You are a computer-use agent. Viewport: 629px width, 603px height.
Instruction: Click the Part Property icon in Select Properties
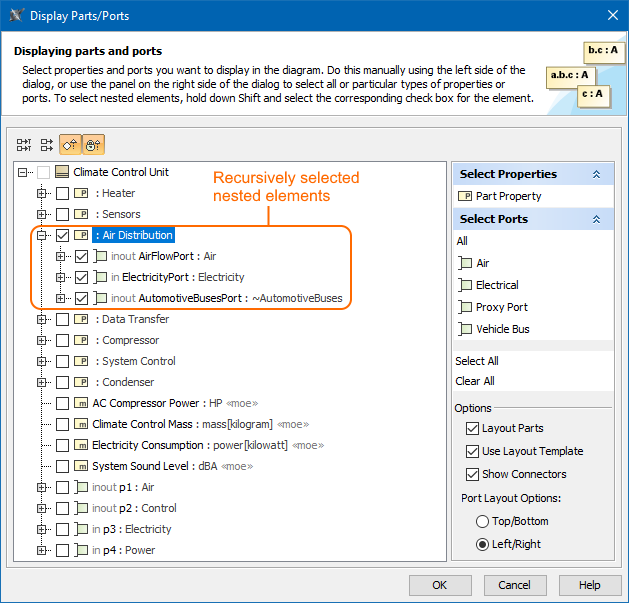pyautogui.click(x=465, y=196)
